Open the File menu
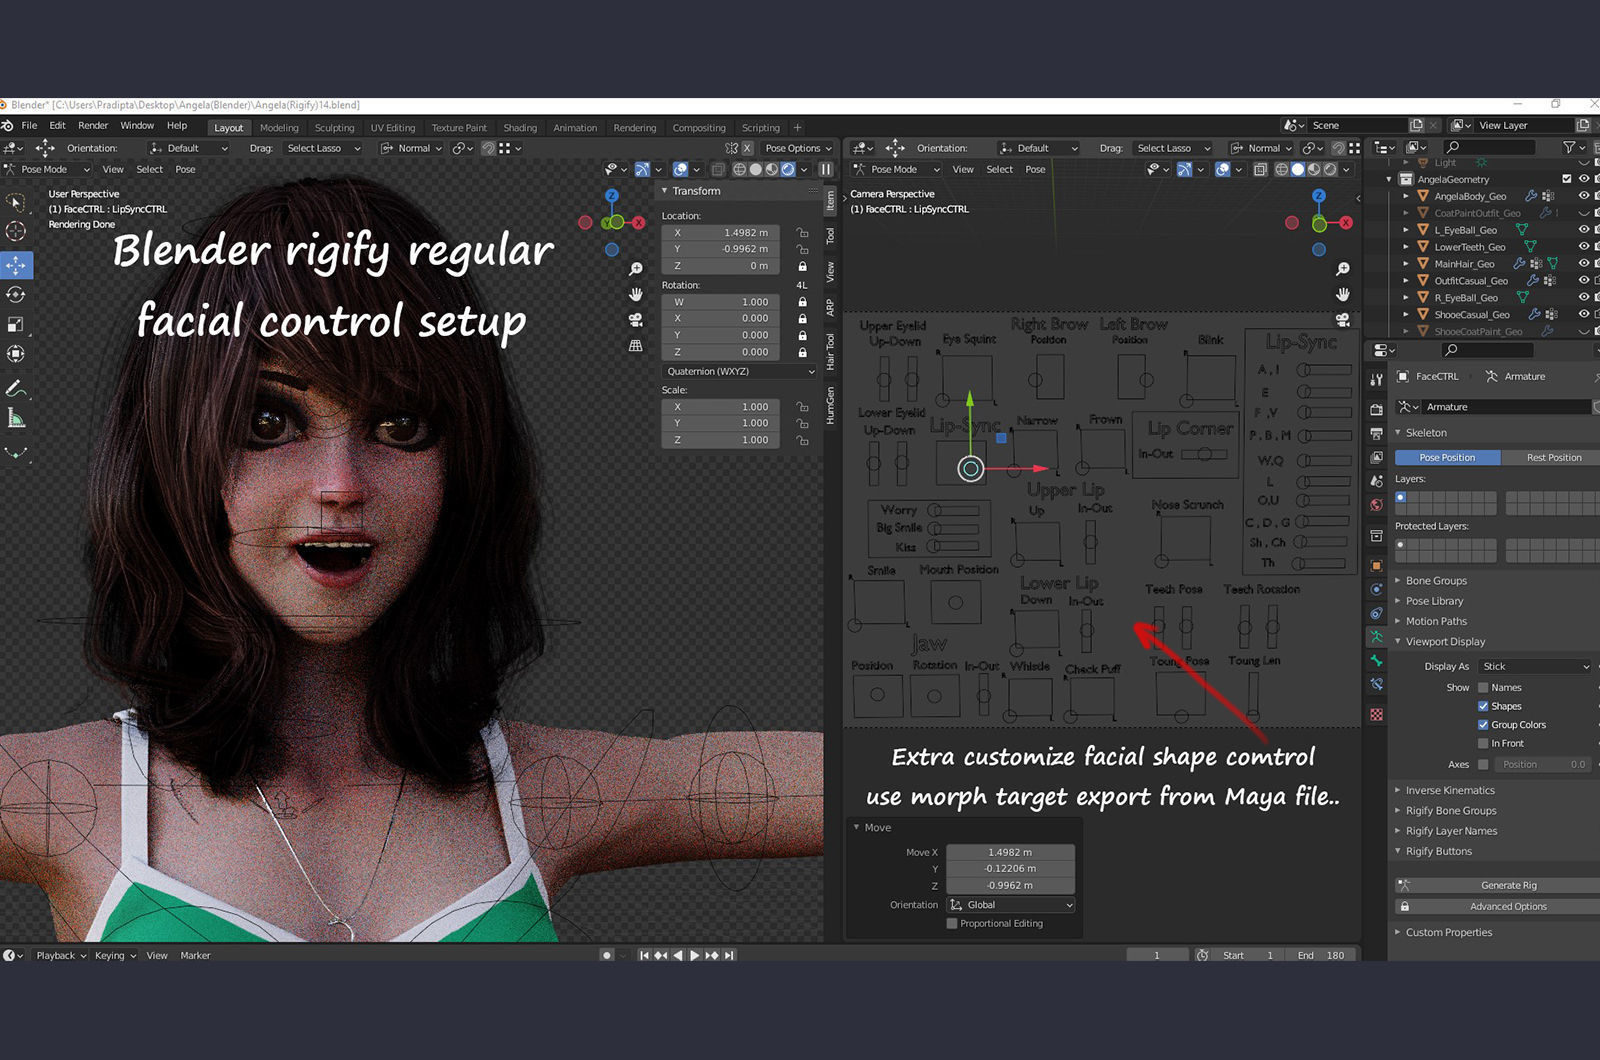 click(29, 126)
